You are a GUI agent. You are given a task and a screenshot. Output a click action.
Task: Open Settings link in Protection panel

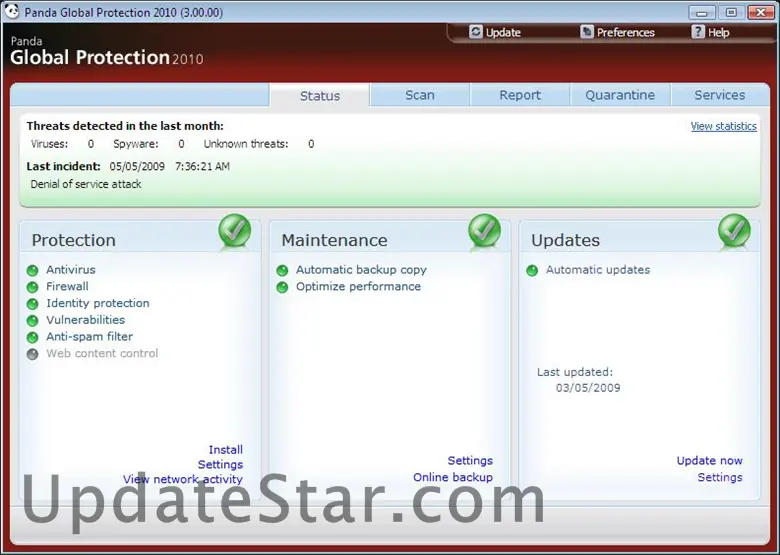coord(220,464)
